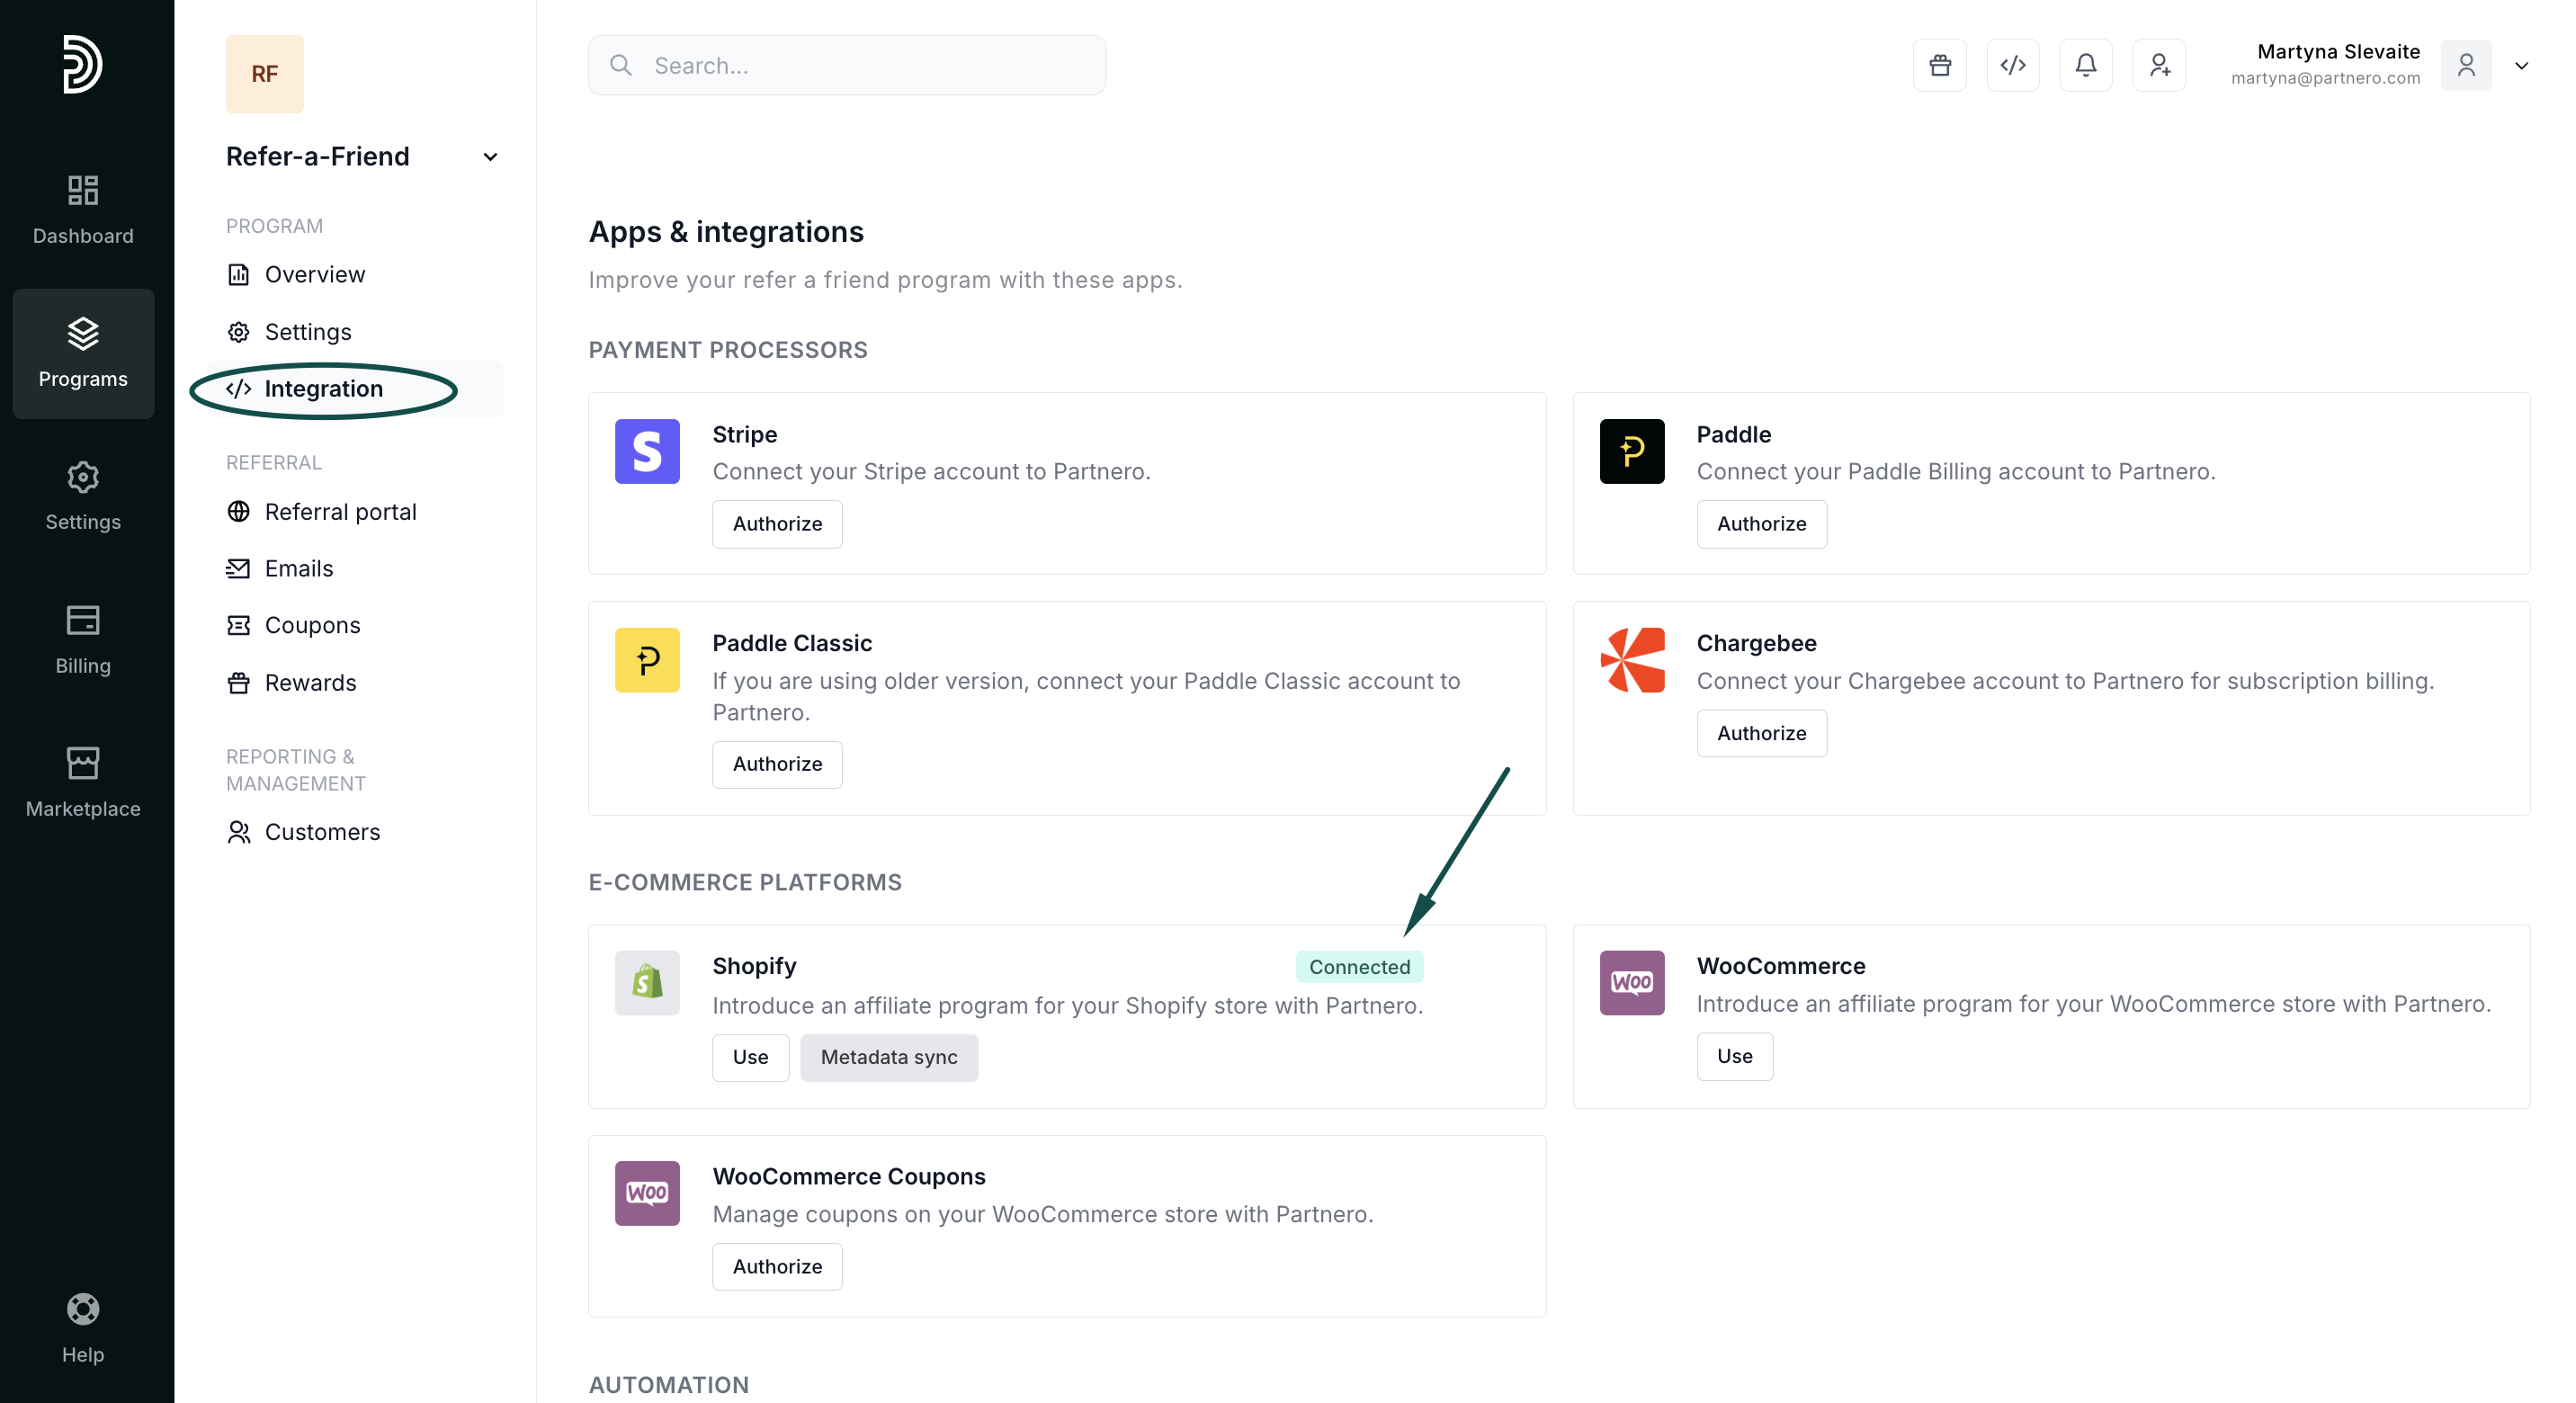Click the add user icon in header
The image size is (2576, 1403).
[x=2159, y=65]
